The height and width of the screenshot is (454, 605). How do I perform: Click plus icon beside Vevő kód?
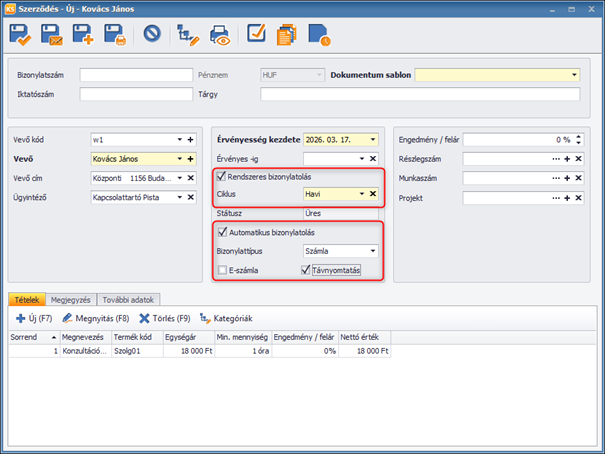(191, 140)
